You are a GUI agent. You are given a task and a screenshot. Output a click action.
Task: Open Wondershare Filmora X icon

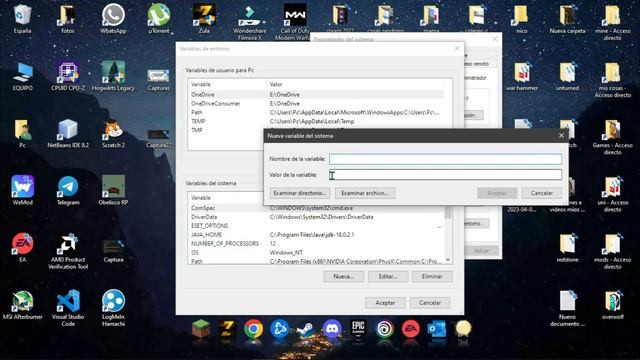[249, 22]
